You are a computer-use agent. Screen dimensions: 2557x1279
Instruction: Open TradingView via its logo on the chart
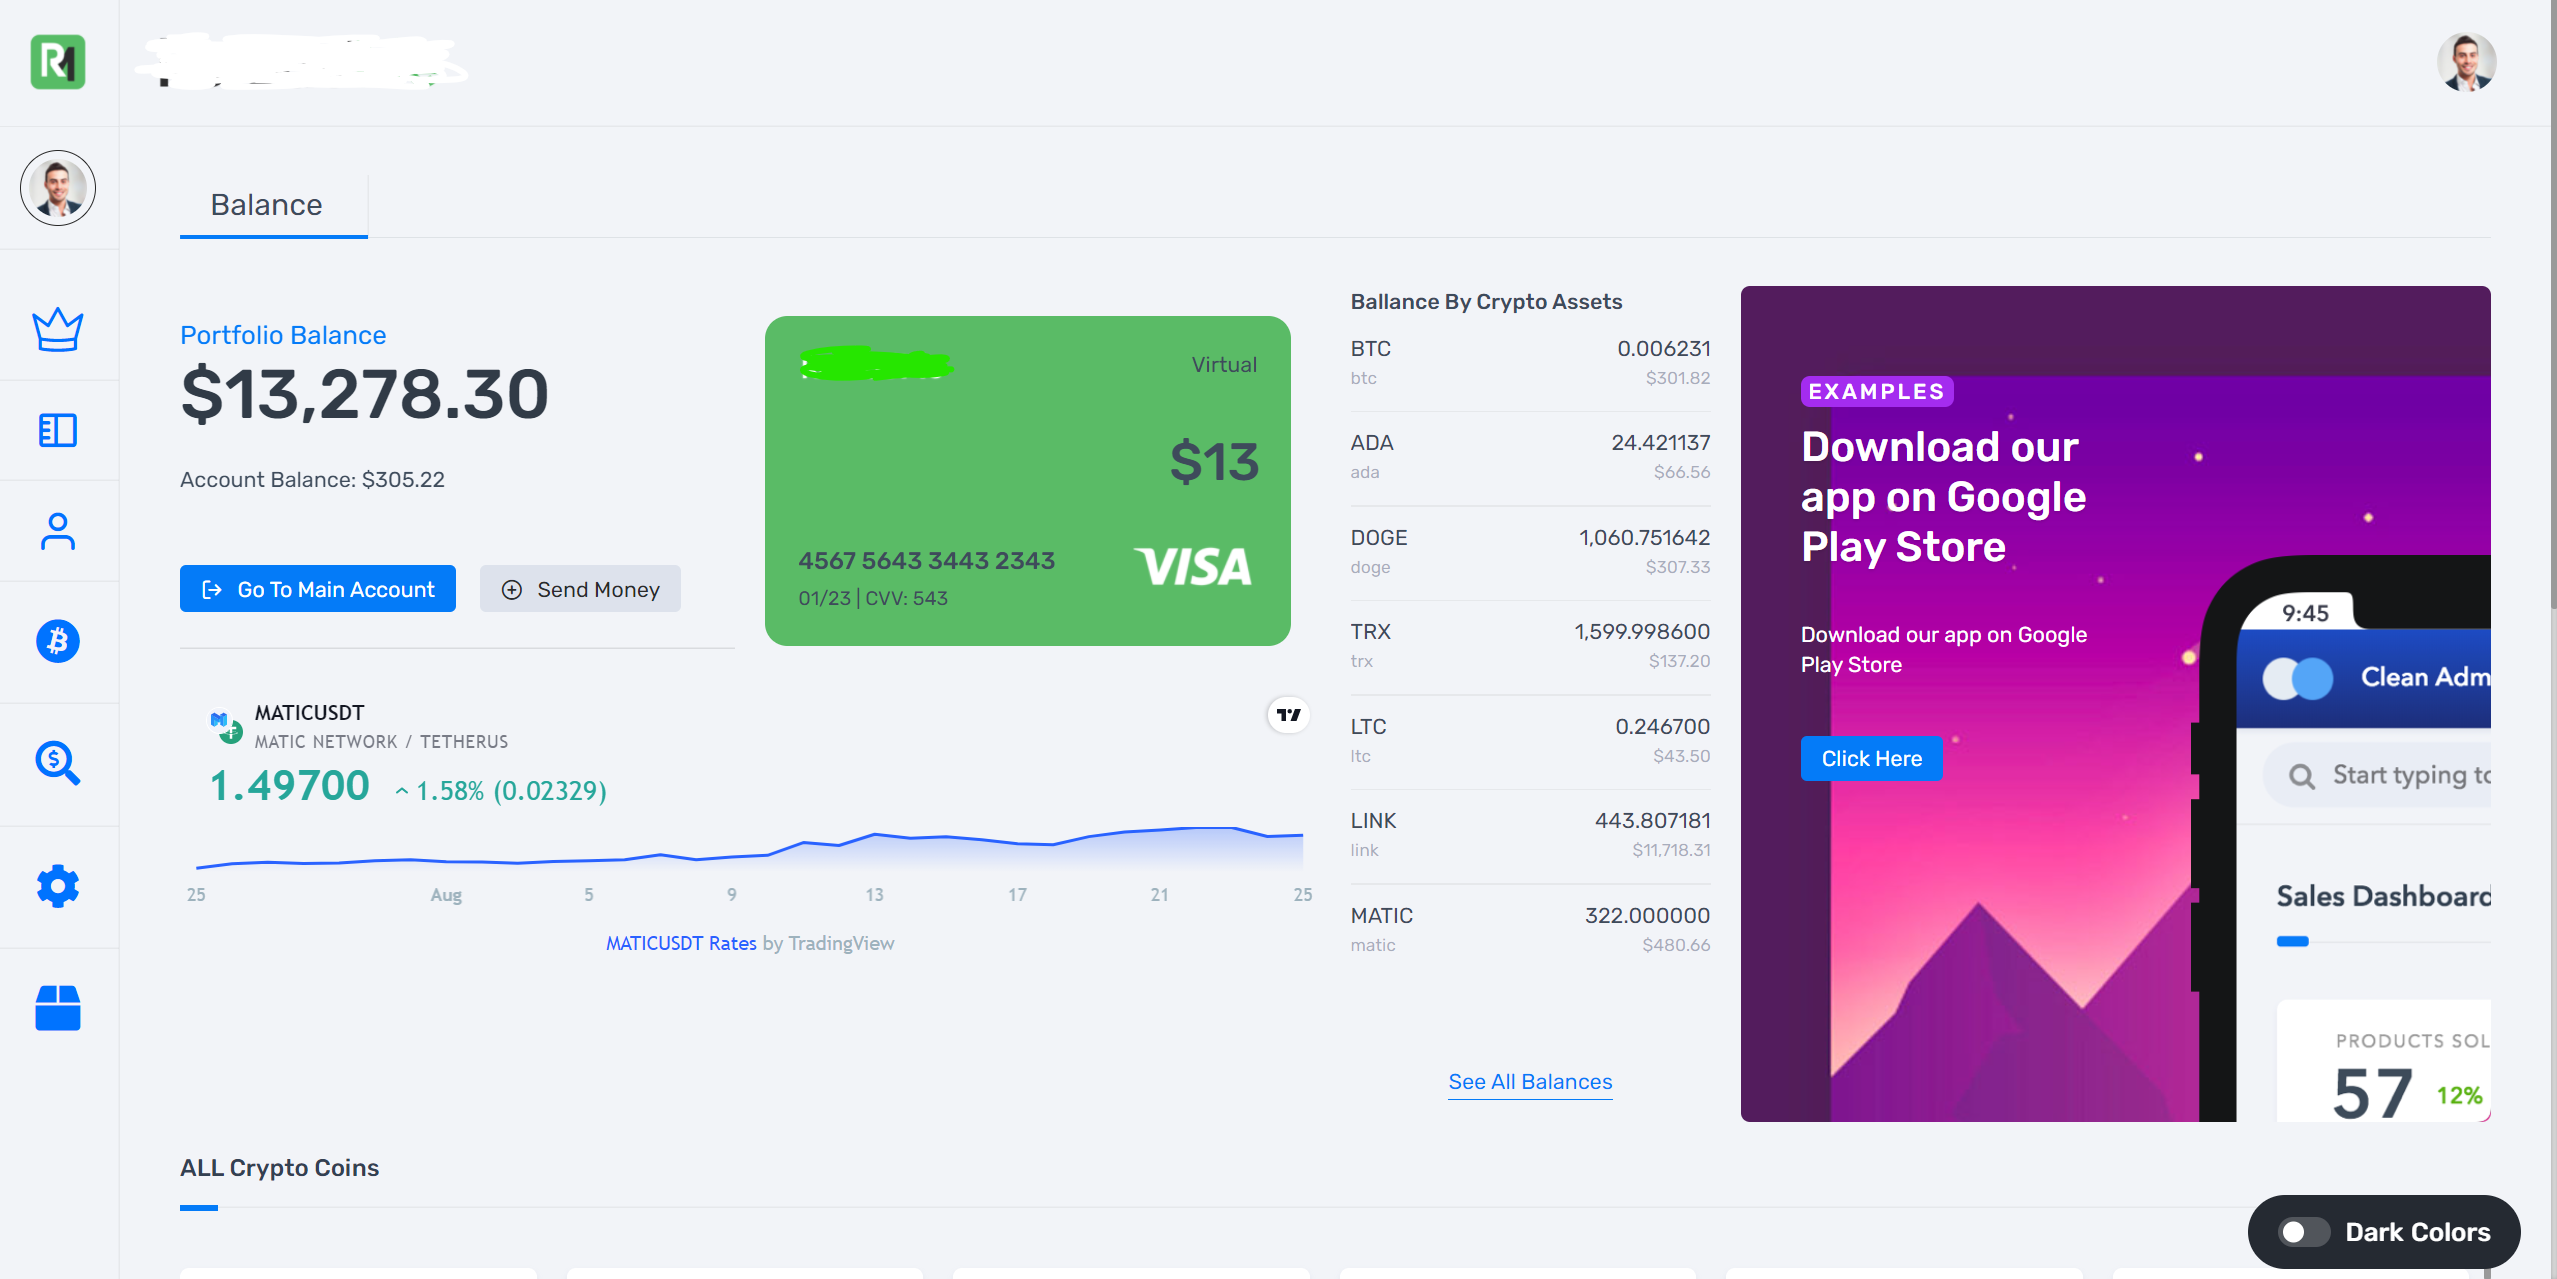click(x=1288, y=715)
